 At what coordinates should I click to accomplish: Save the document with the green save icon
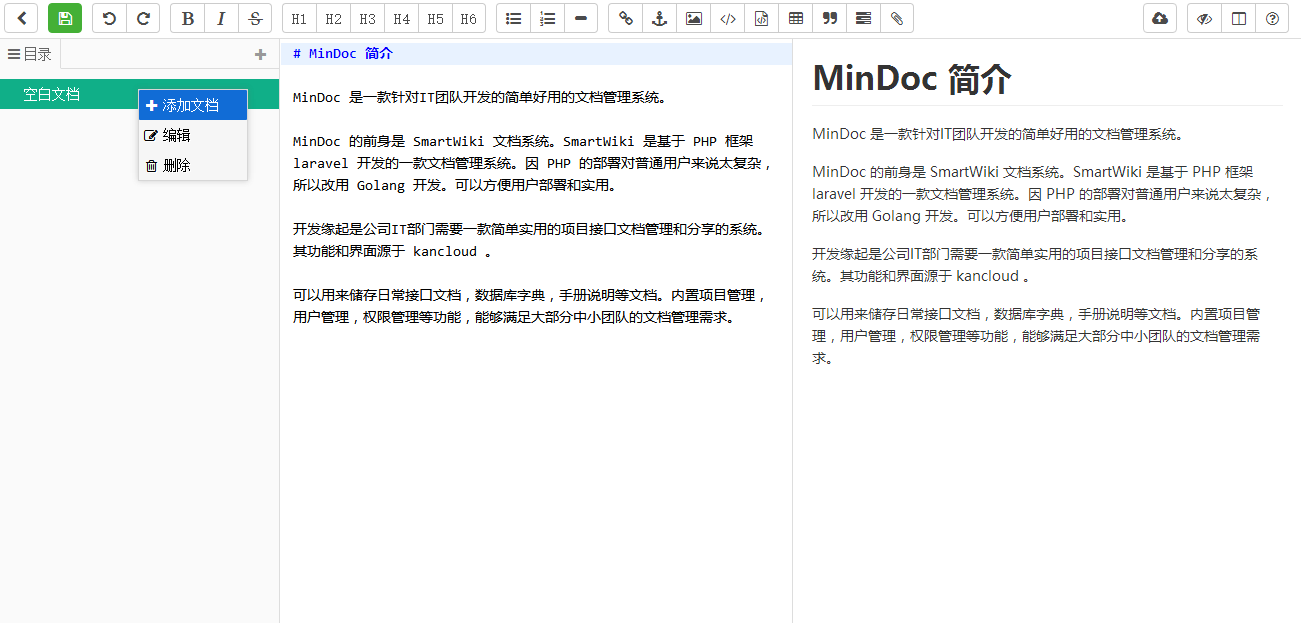coord(65,18)
